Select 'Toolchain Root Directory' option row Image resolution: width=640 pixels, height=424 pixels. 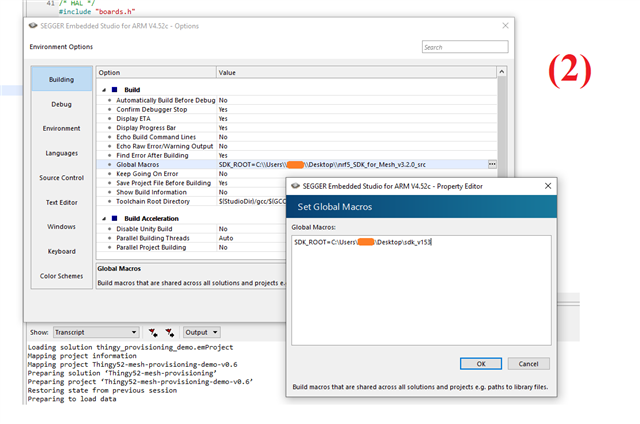click(191, 201)
